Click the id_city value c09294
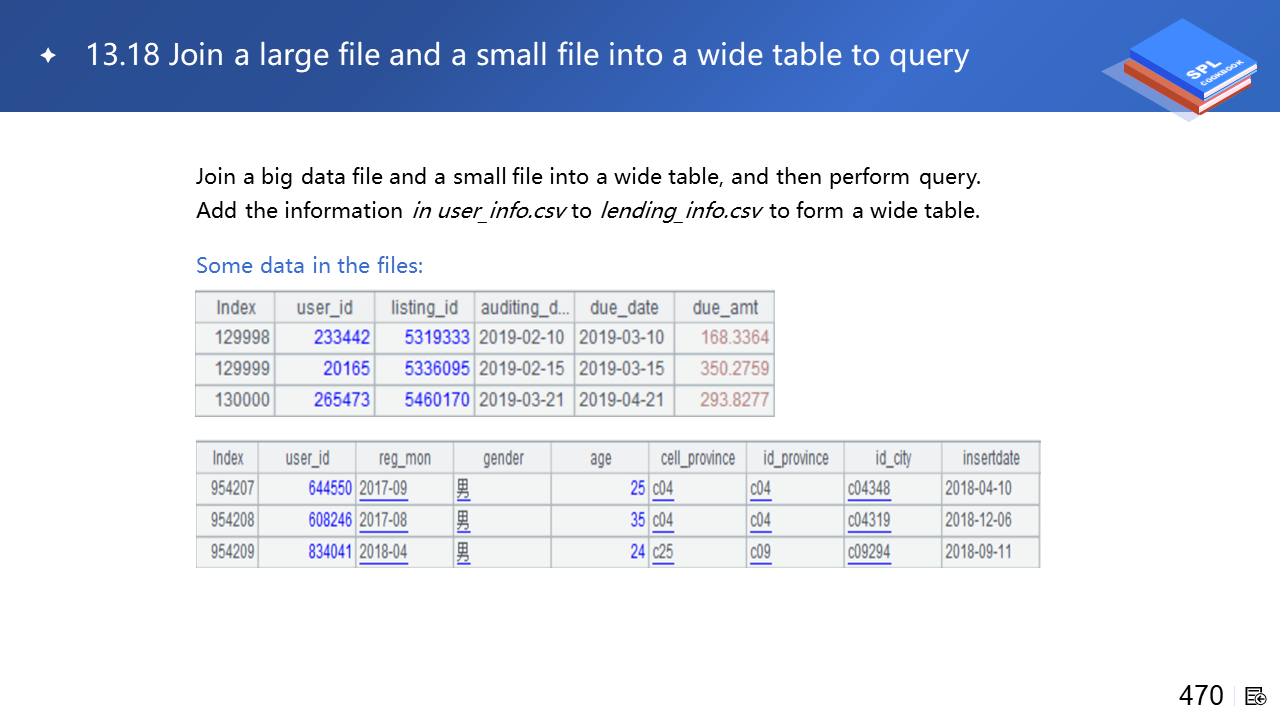Screen dimensions: 1280x720 click(x=868, y=552)
